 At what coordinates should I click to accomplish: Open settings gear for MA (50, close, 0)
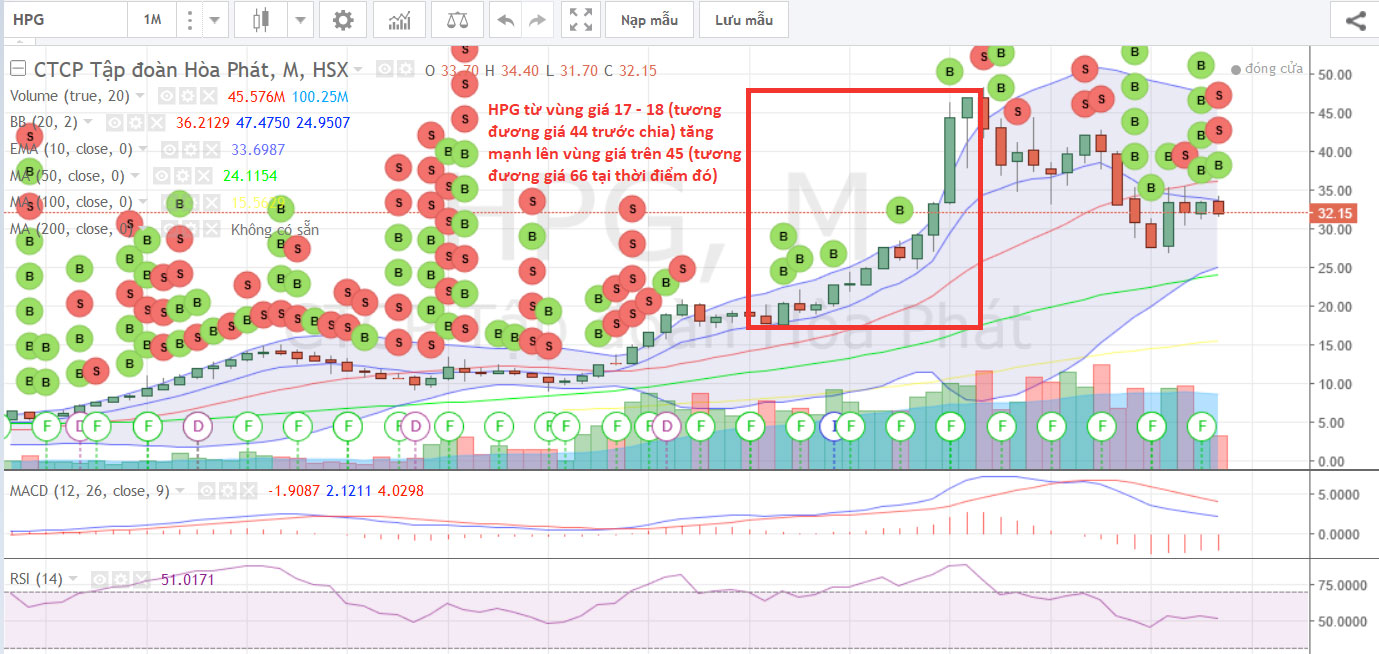pos(183,176)
